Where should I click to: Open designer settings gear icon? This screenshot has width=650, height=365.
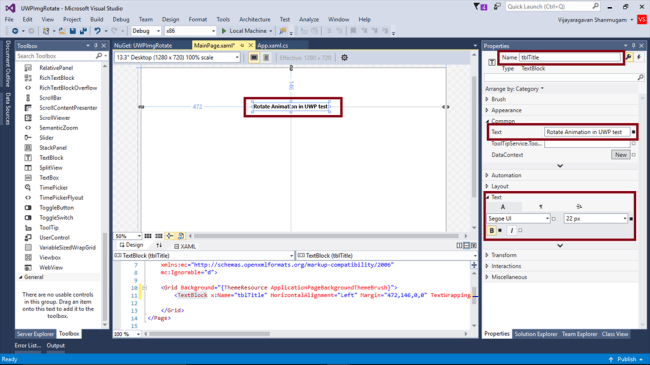344,58
